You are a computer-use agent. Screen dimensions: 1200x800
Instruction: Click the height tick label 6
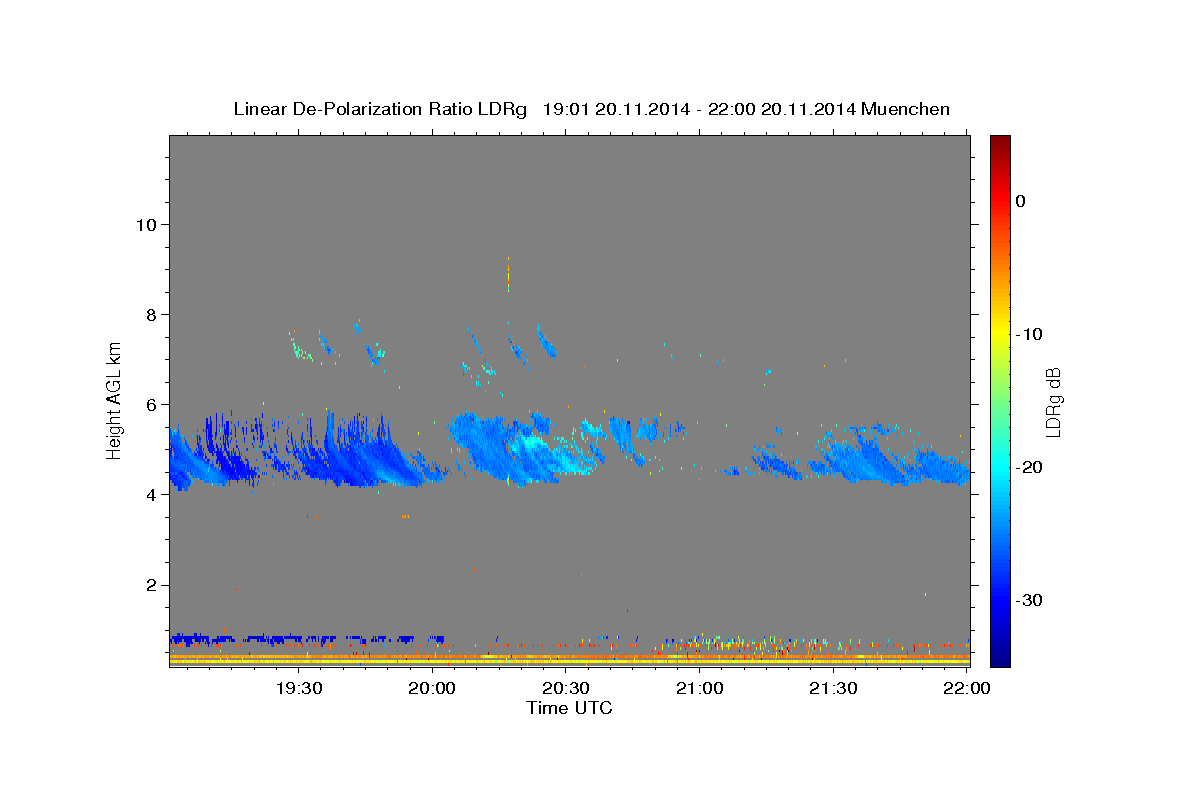point(150,404)
